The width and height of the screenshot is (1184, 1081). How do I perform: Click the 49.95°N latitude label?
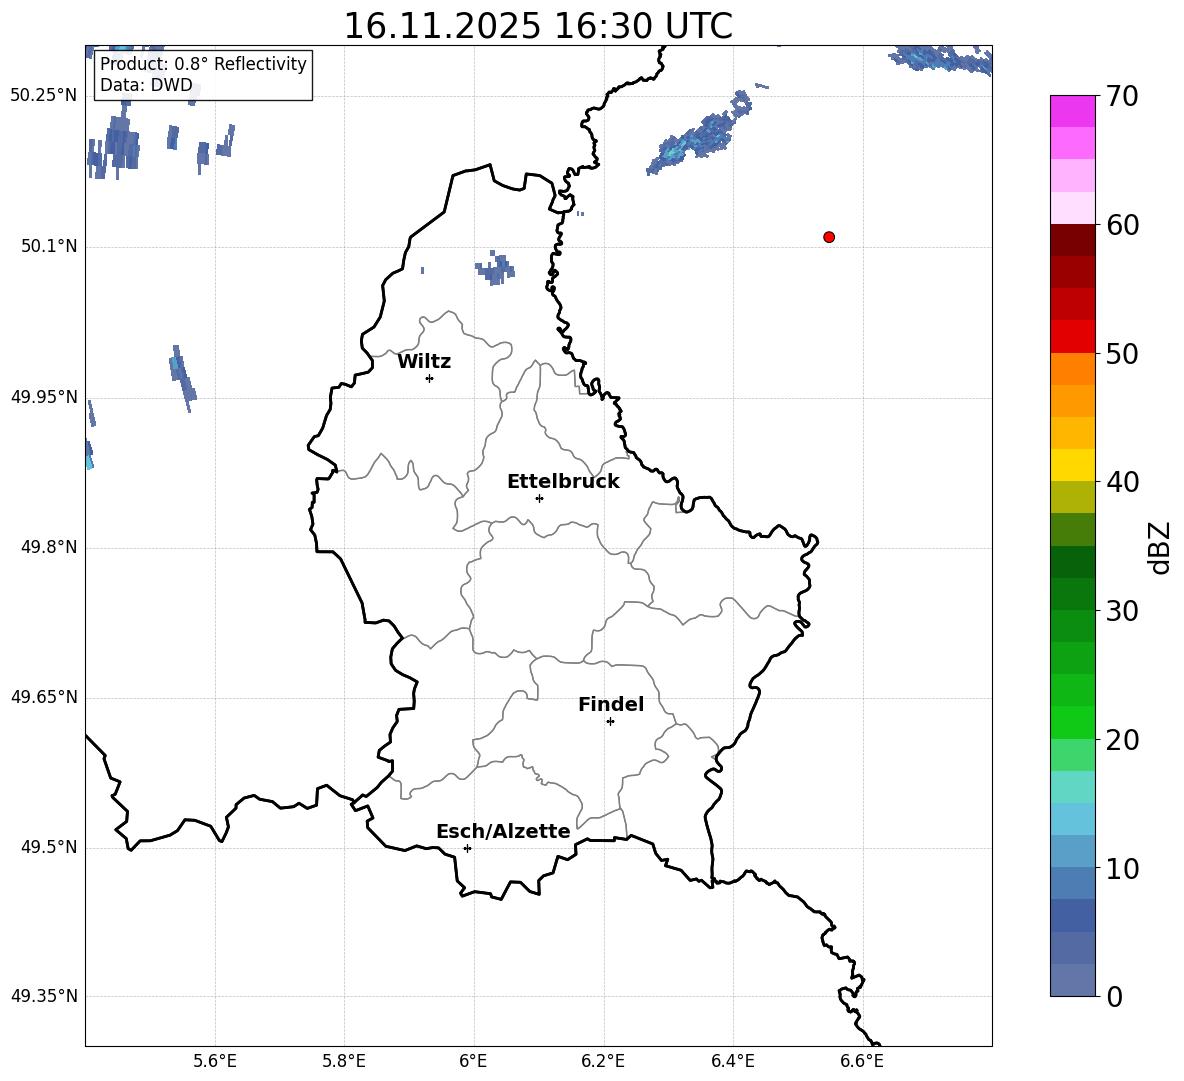pos(44,397)
